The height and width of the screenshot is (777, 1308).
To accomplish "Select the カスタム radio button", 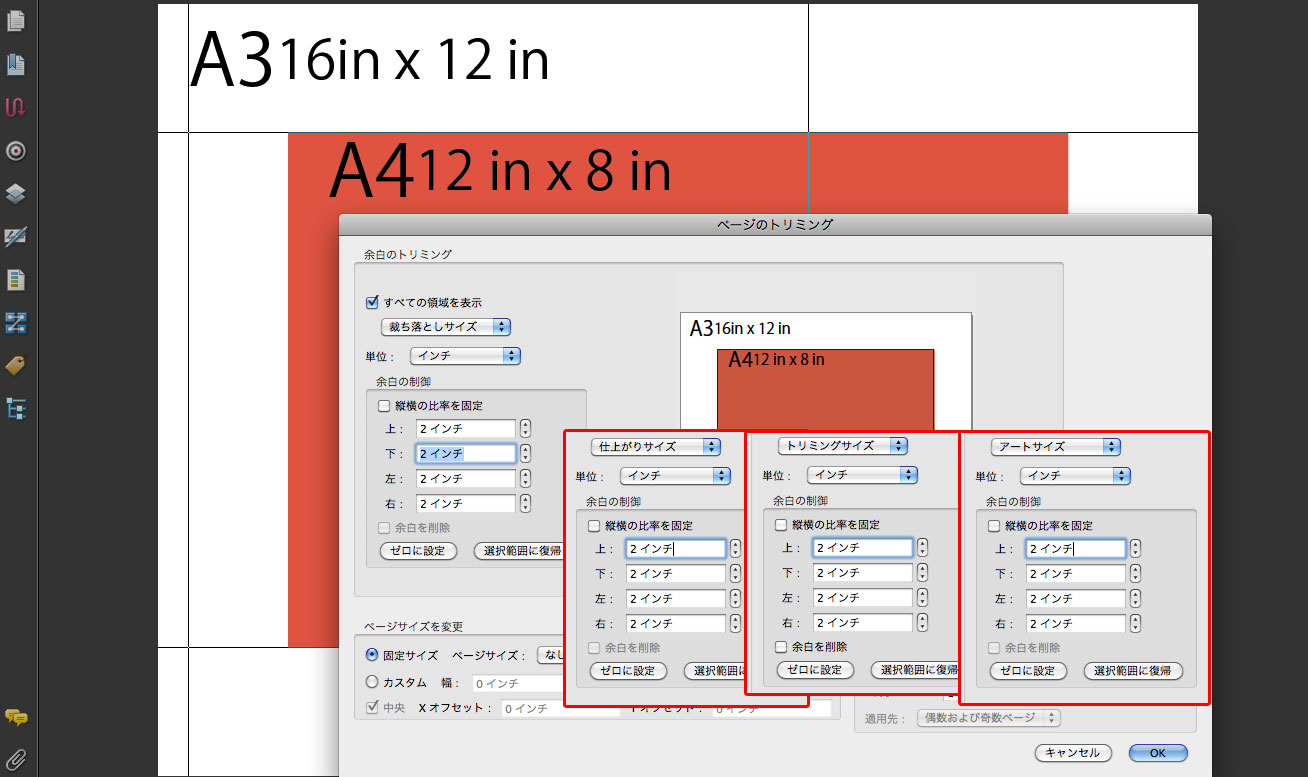I will coord(372,682).
